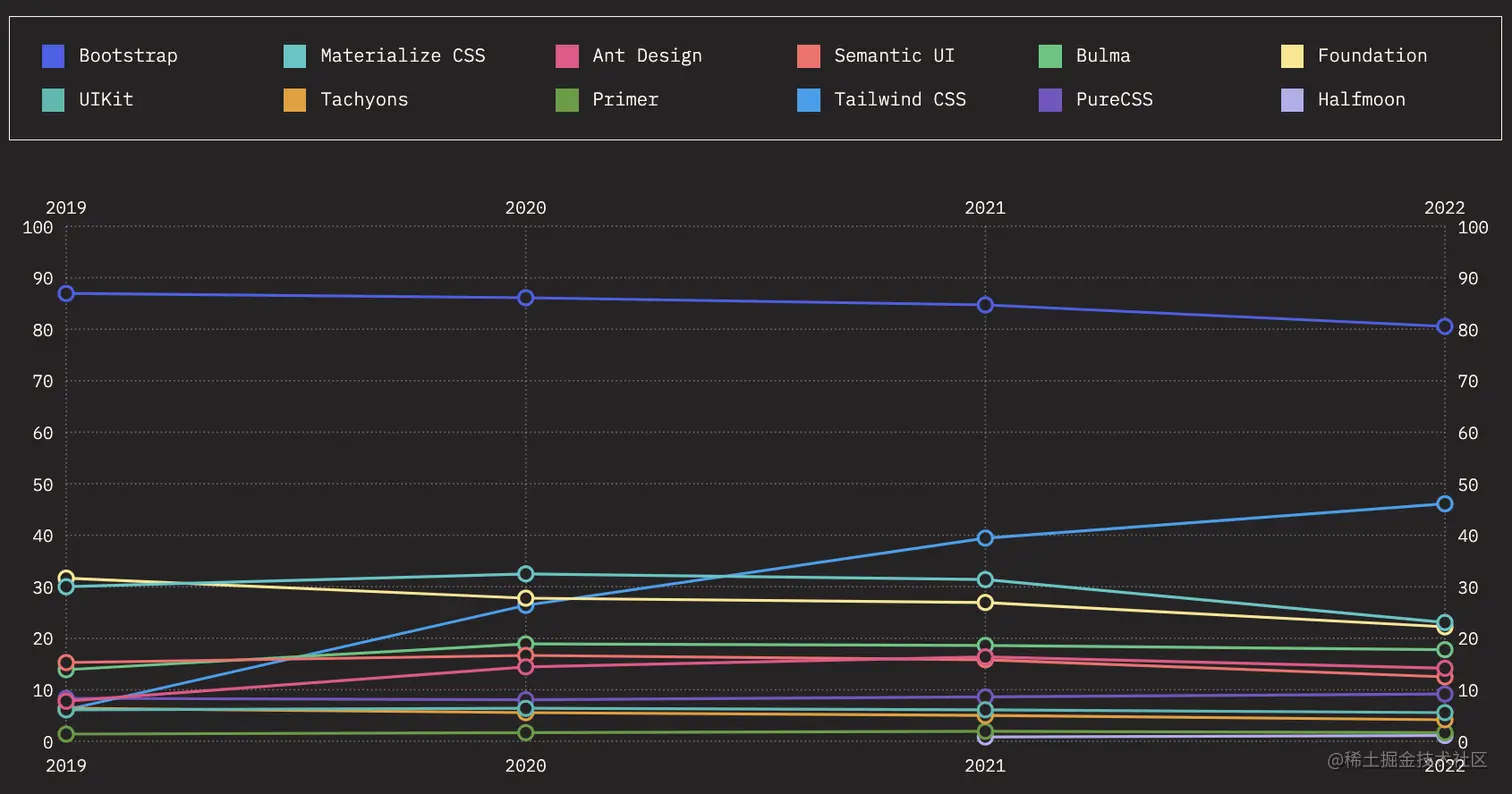Click the Ant Design pink legend swatch

567,56
